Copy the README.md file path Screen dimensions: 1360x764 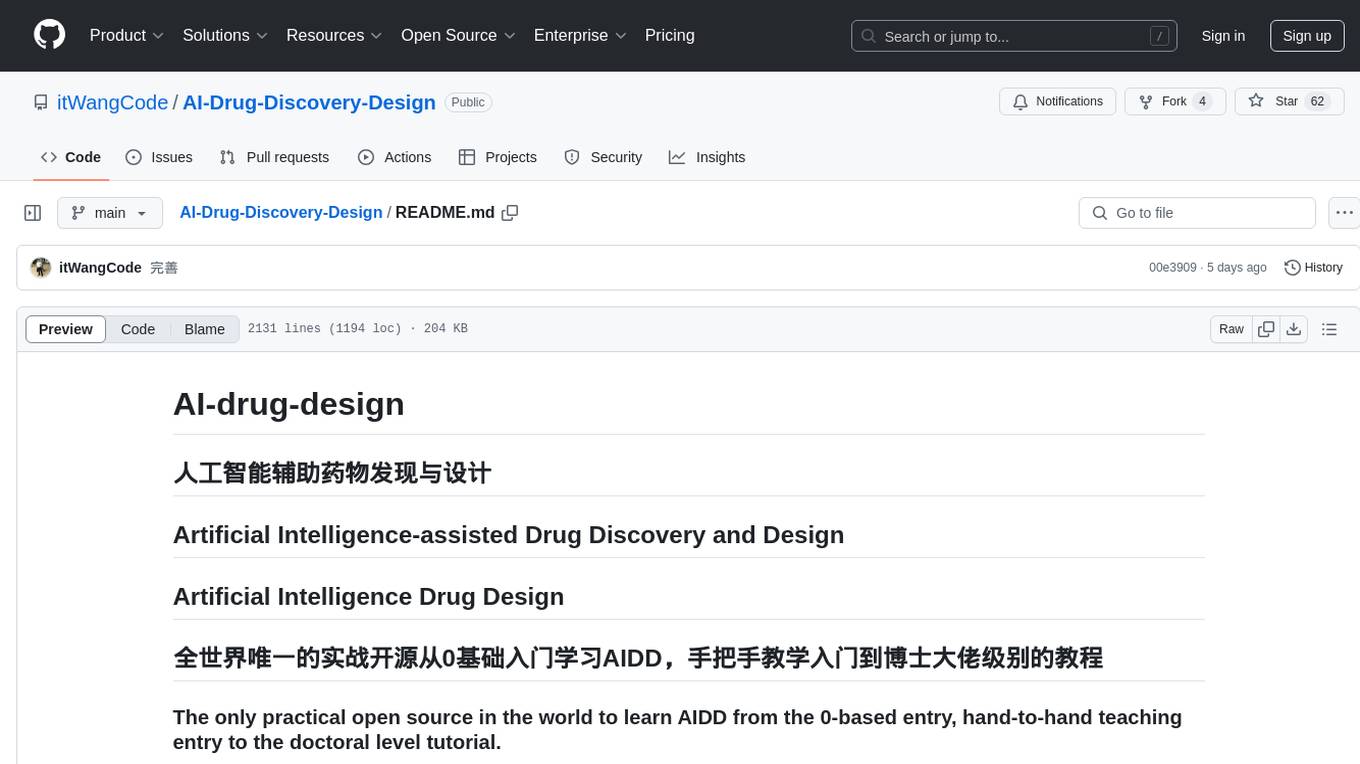coord(510,213)
